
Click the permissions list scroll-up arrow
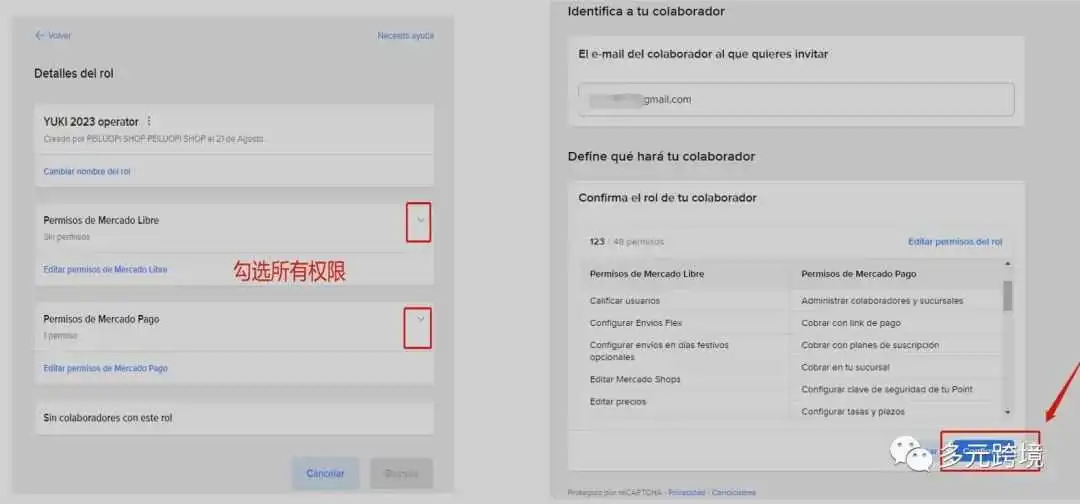pos(1008,264)
